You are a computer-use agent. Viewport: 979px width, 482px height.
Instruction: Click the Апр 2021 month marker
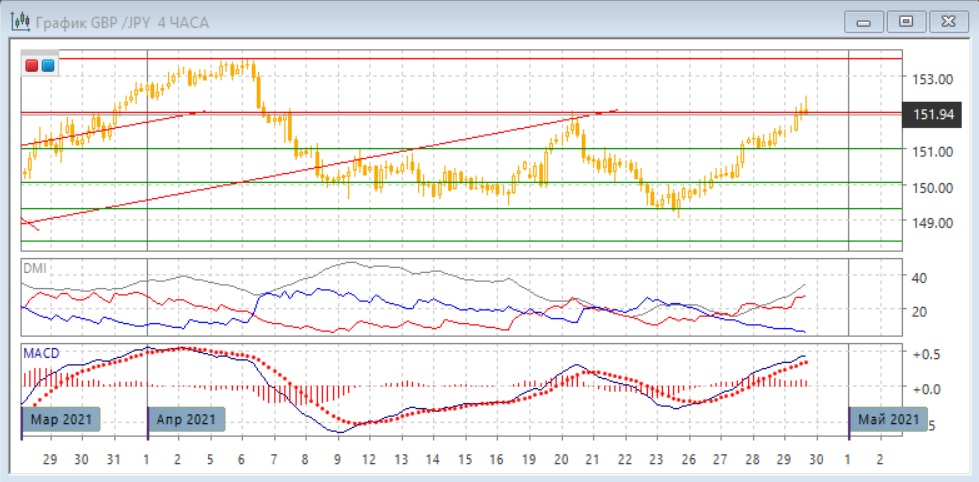[x=187, y=419]
